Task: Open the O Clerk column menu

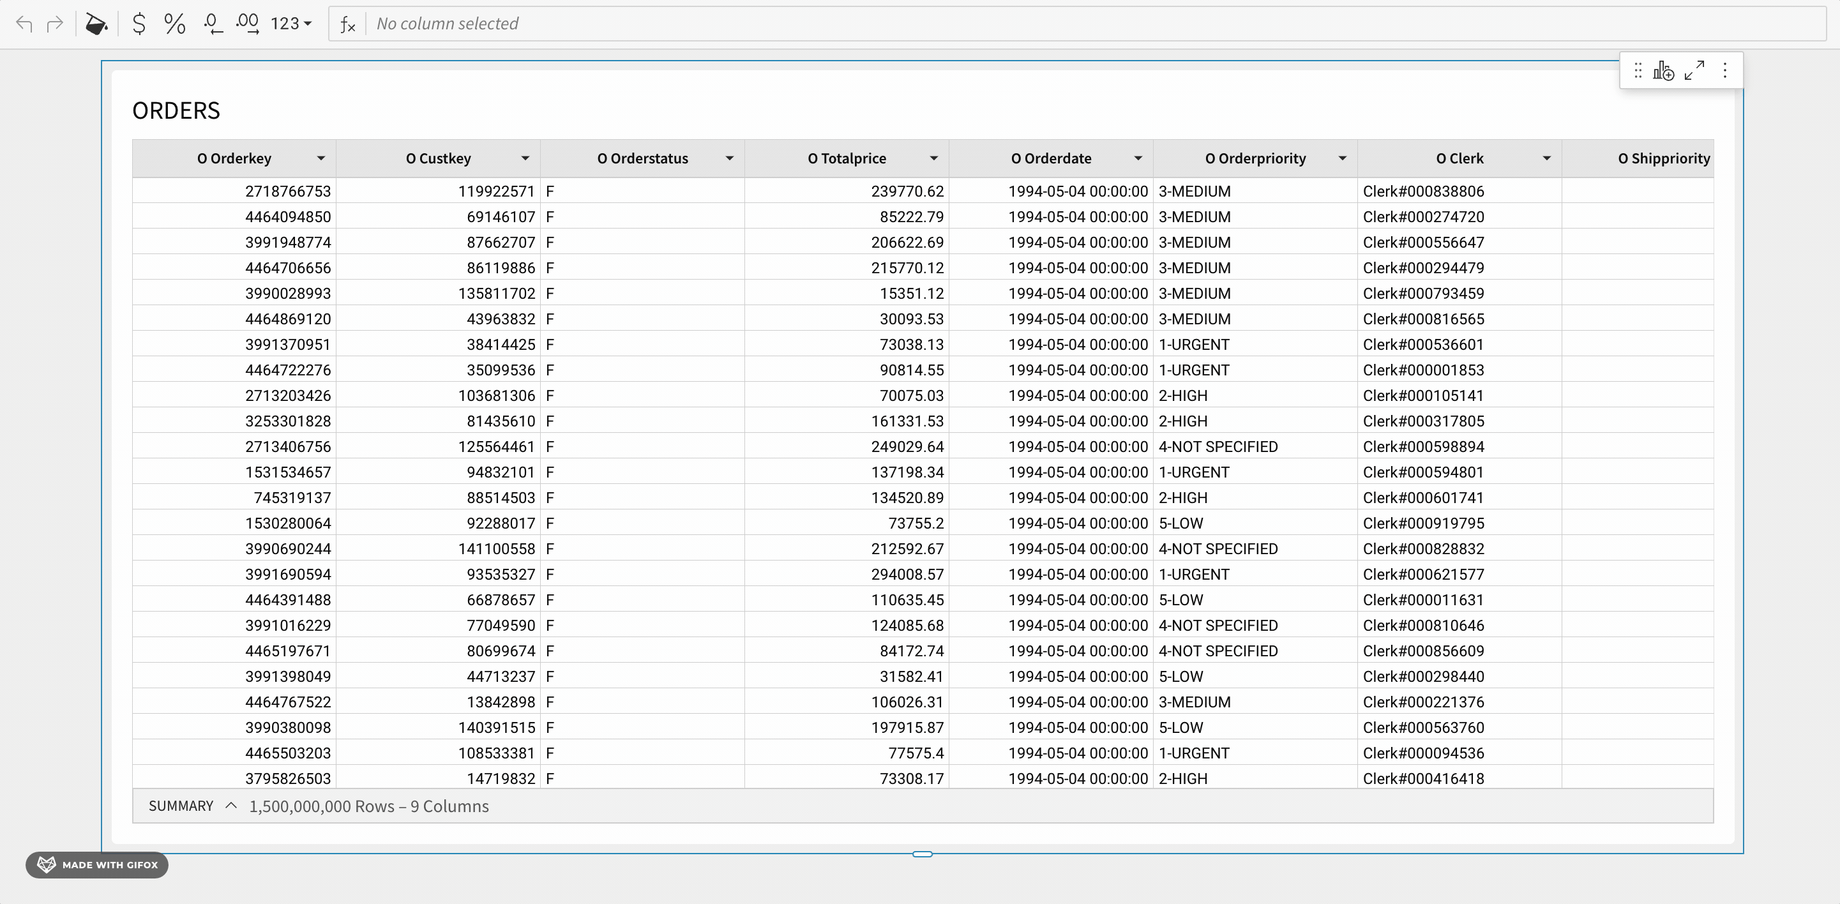Action: (1547, 159)
